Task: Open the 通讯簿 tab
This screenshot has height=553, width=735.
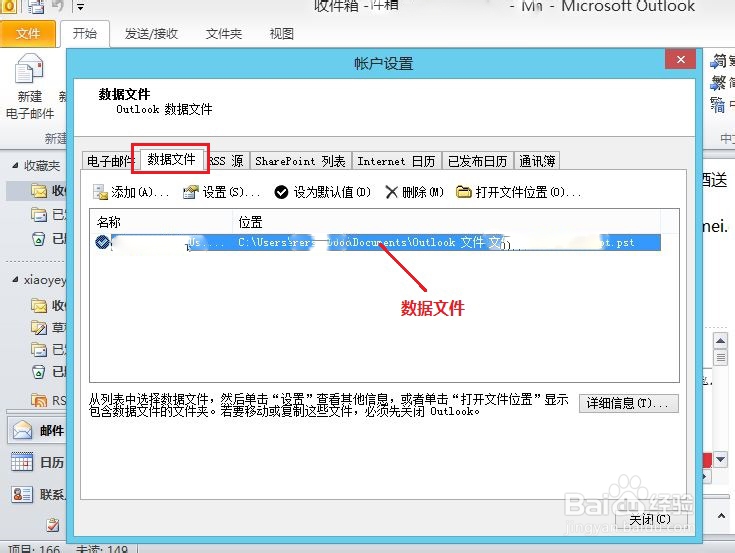Action: (x=537, y=161)
